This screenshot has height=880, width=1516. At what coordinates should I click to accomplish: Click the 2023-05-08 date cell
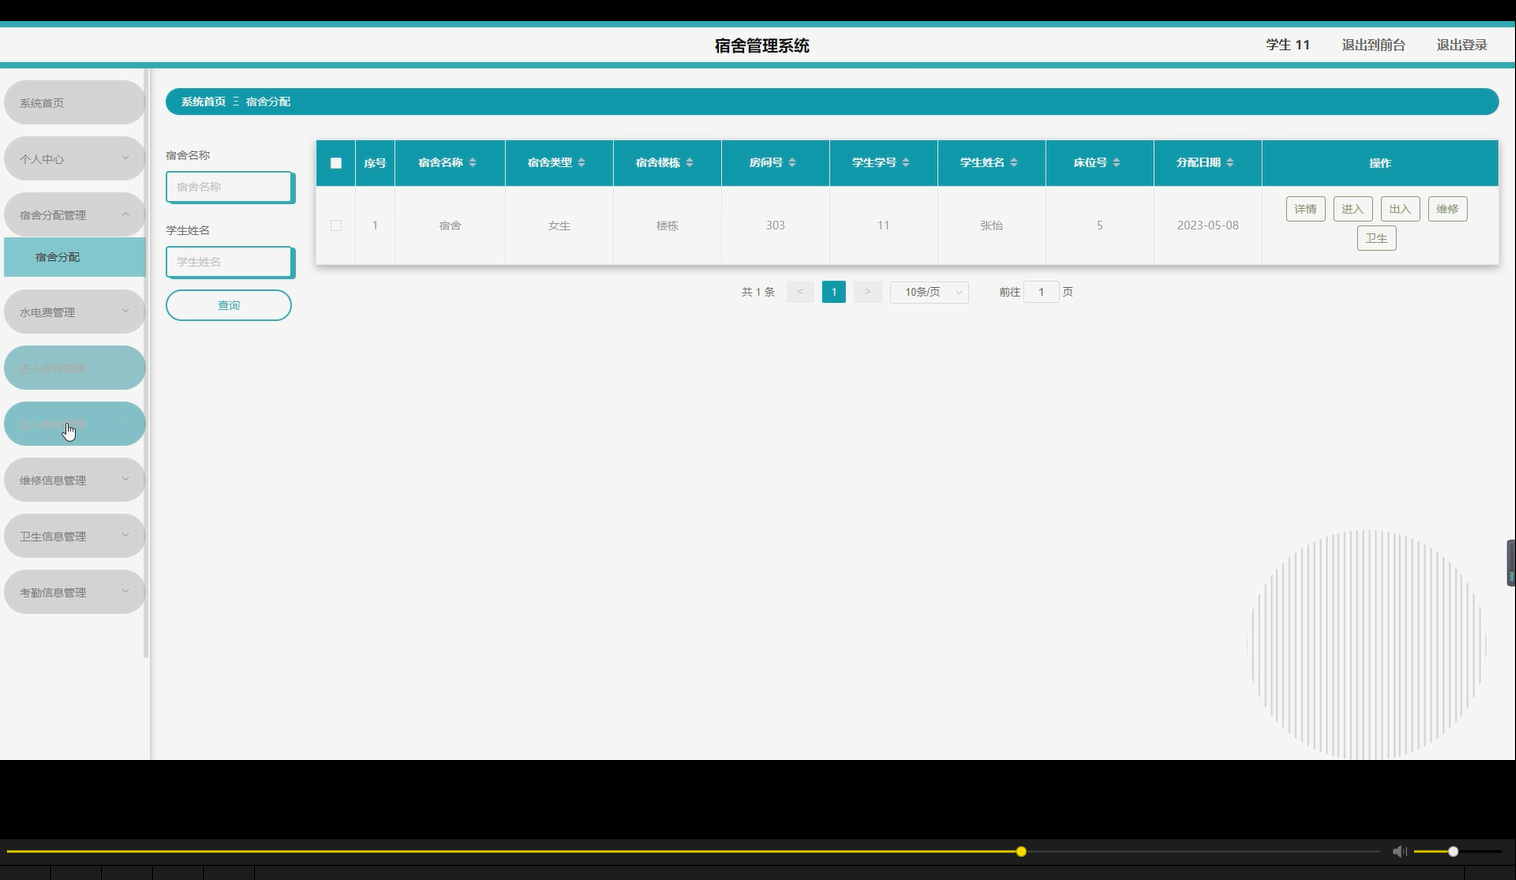coord(1208,225)
